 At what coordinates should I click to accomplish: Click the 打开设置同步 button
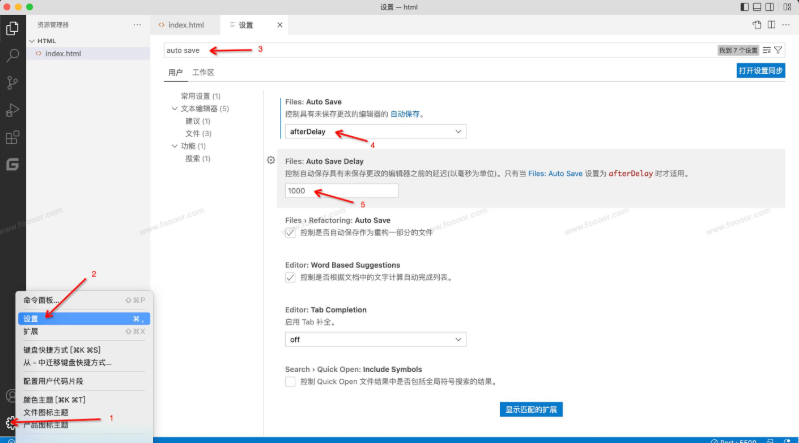pyautogui.click(x=760, y=71)
